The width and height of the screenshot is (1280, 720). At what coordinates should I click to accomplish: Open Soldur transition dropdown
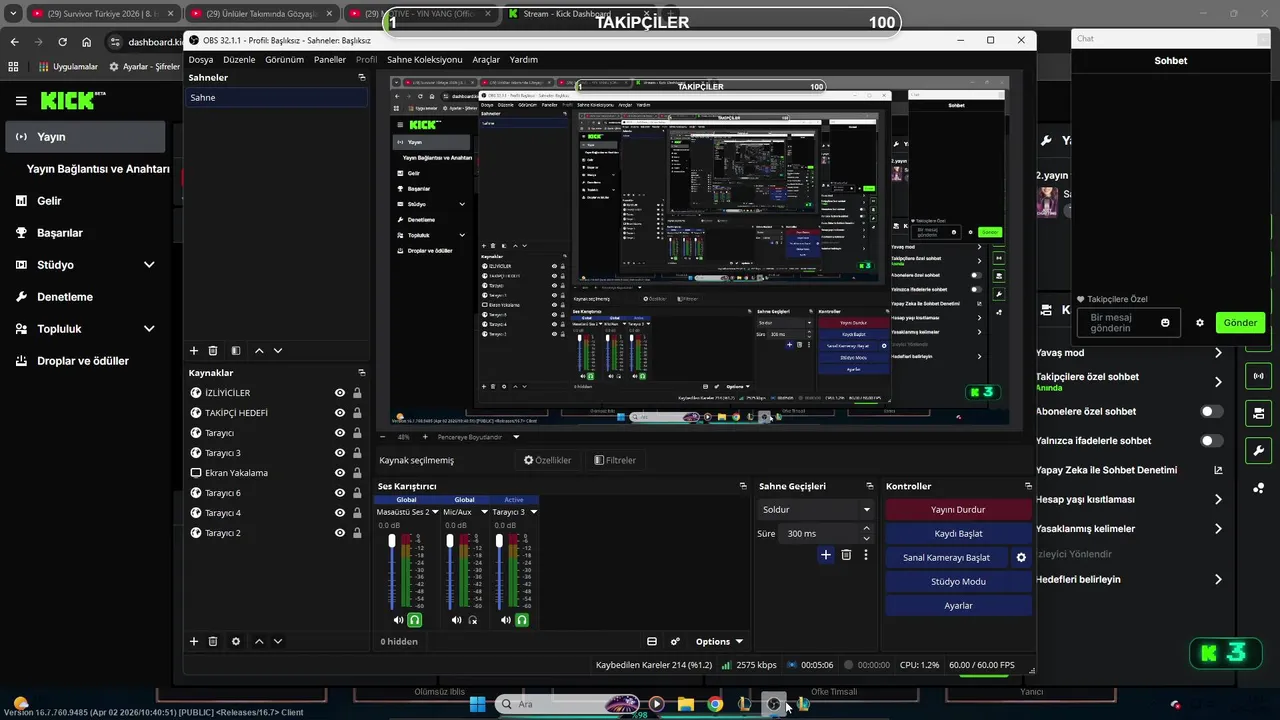point(815,510)
